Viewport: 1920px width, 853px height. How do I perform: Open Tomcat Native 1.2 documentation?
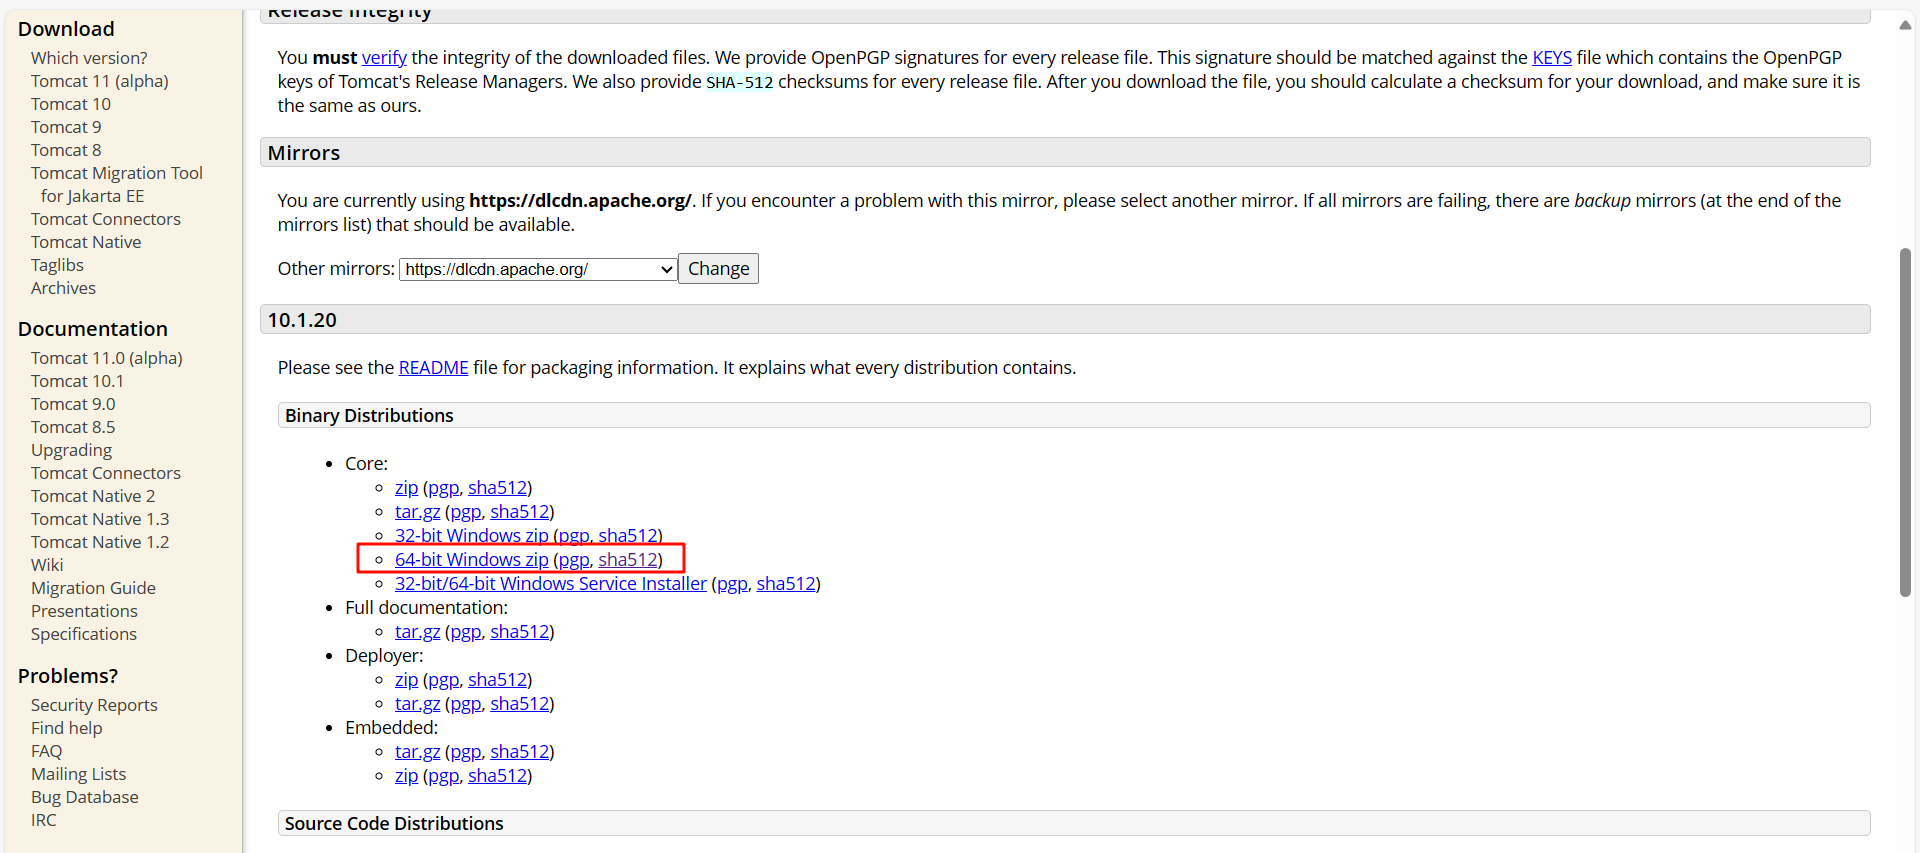(100, 542)
